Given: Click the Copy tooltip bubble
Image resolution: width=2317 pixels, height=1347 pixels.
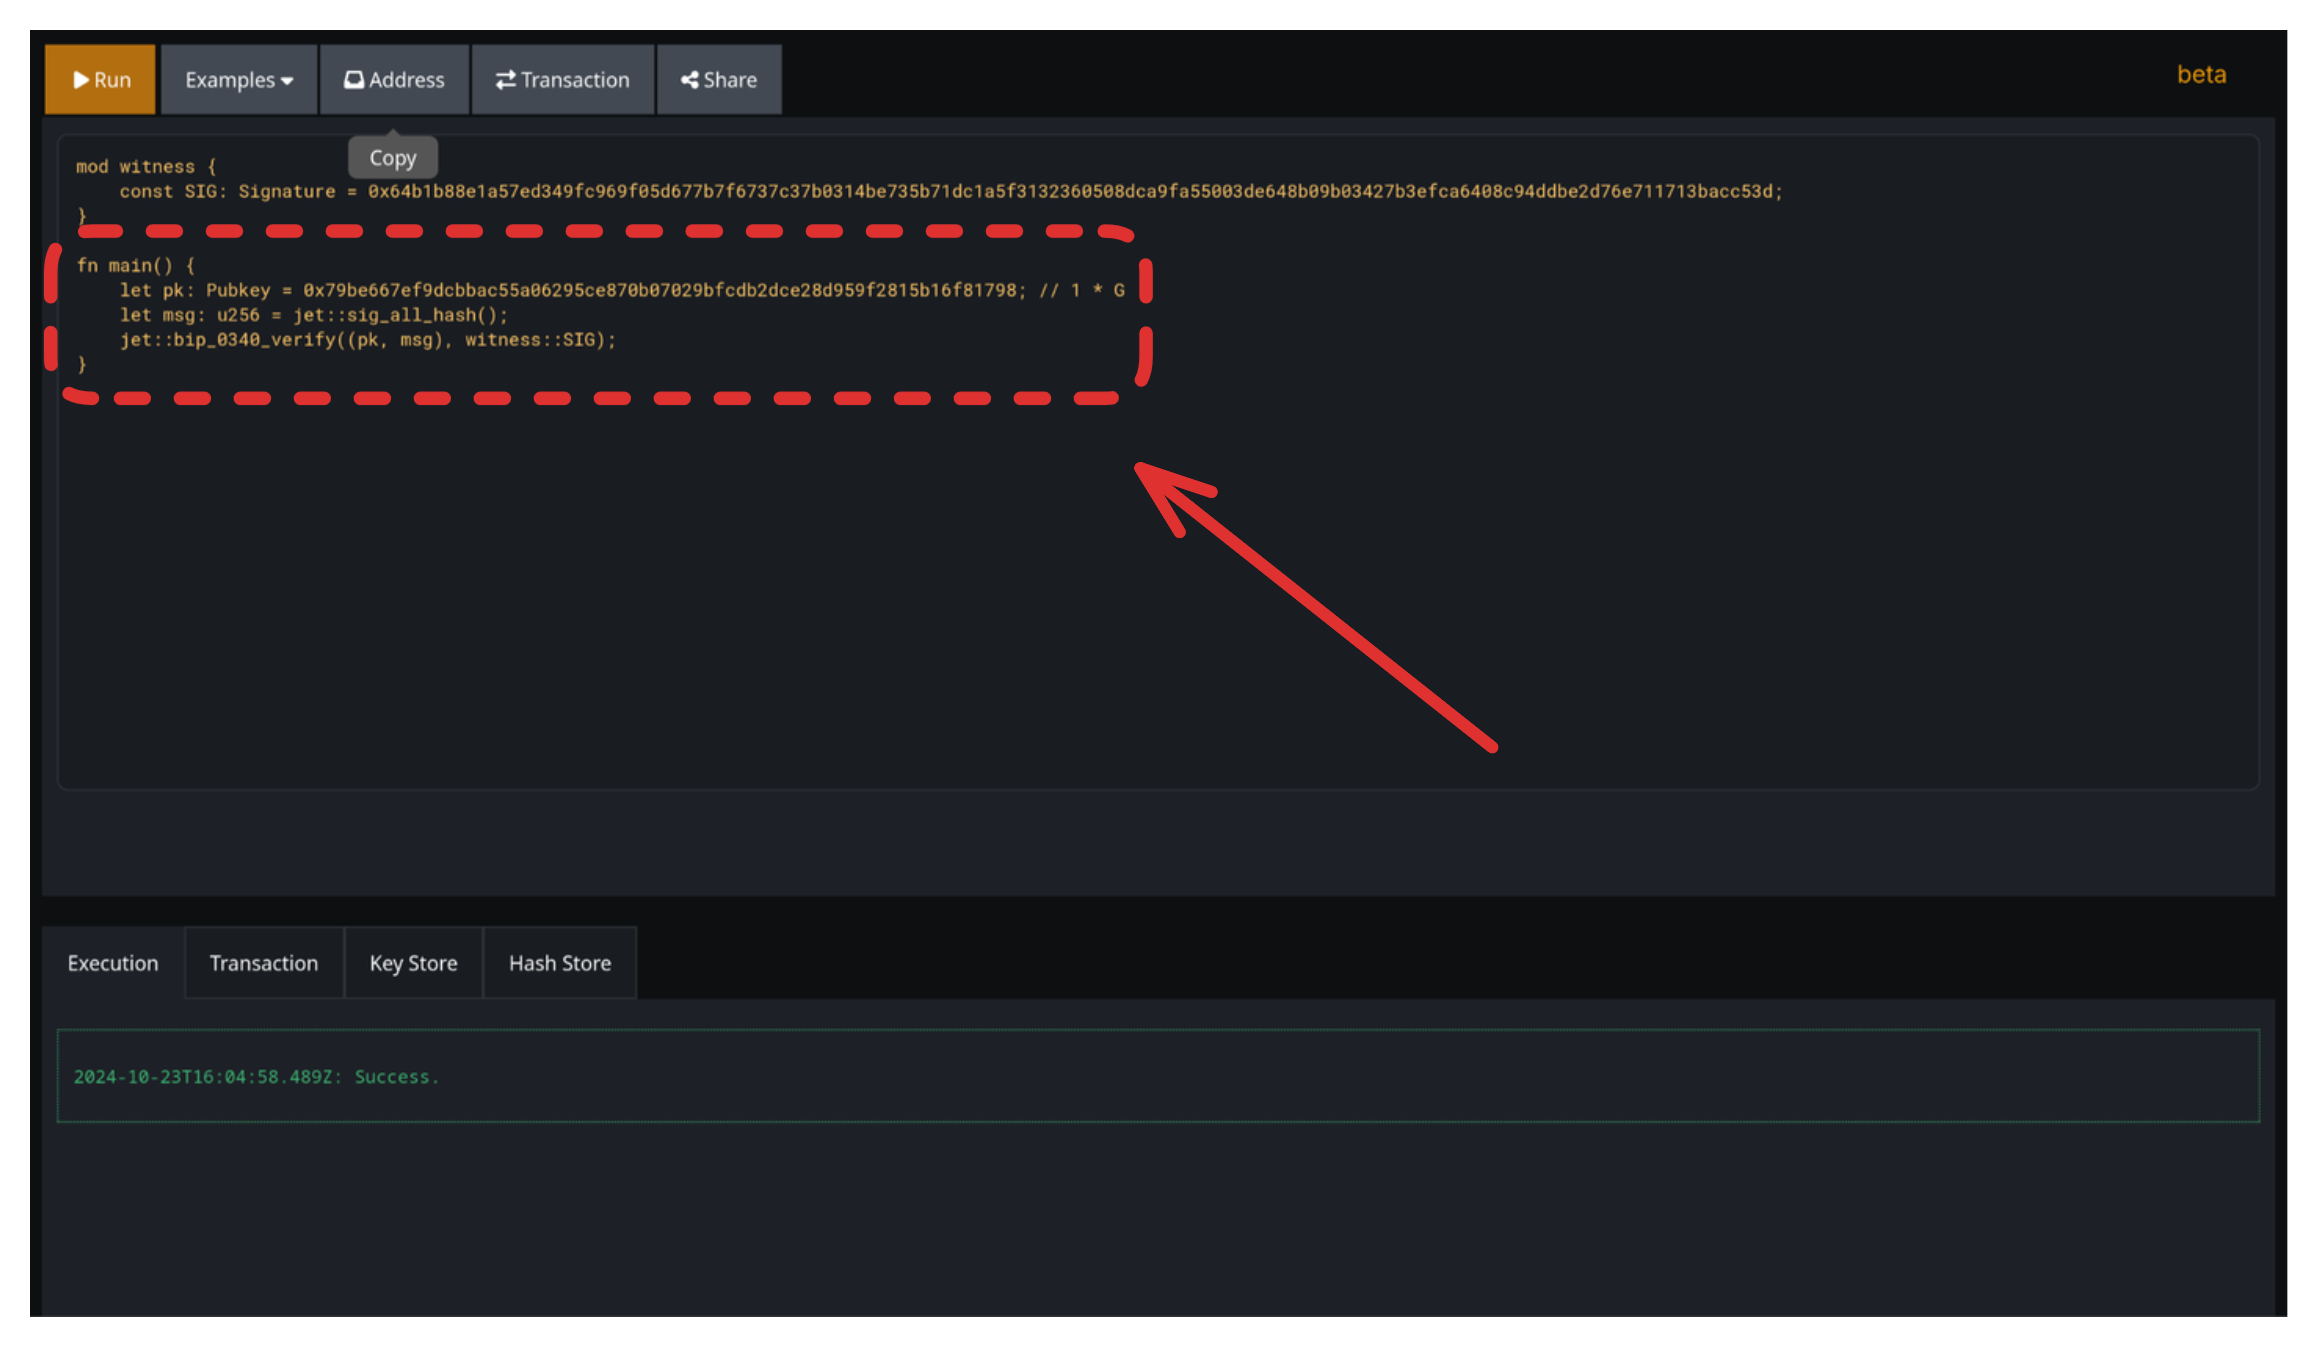Looking at the screenshot, I should click(x=392, y=158).
